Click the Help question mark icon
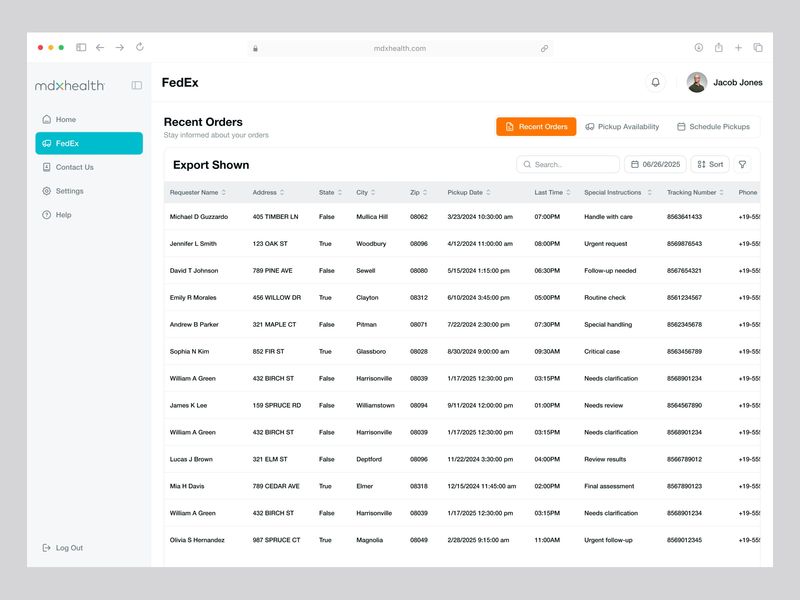800x600 pixels. [46, 215]
